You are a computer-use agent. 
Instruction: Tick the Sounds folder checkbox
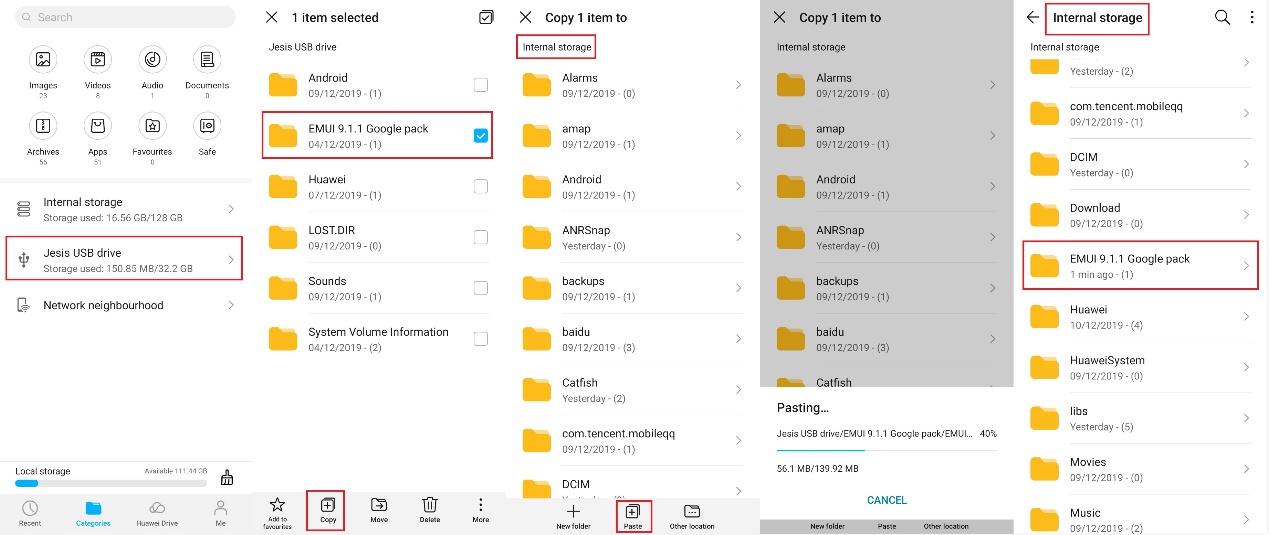(481, 288)
